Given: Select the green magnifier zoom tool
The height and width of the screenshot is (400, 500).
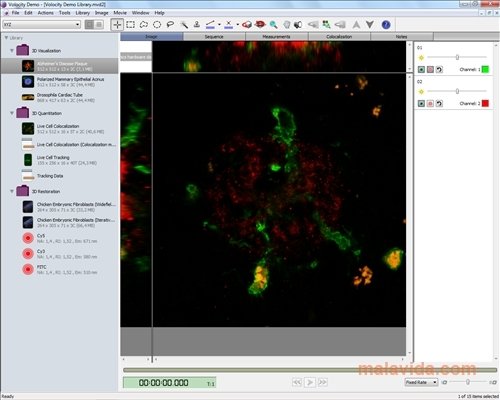Looking at the screenshot, I should 273,25.
